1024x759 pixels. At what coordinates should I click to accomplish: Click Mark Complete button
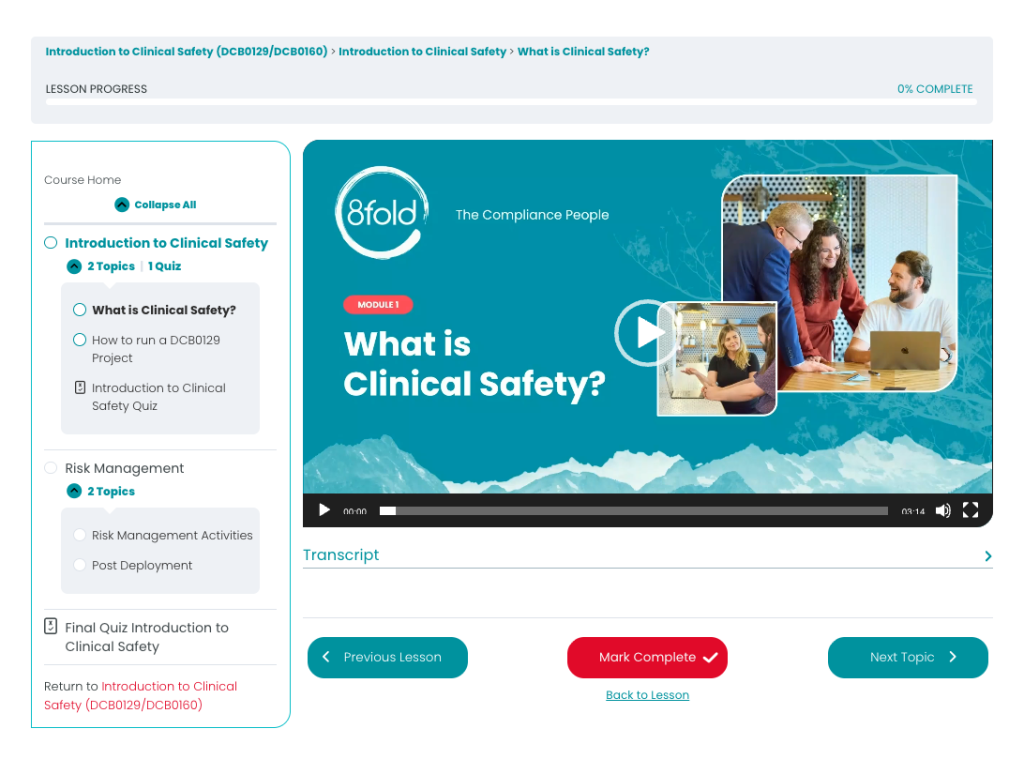[647, 657]
